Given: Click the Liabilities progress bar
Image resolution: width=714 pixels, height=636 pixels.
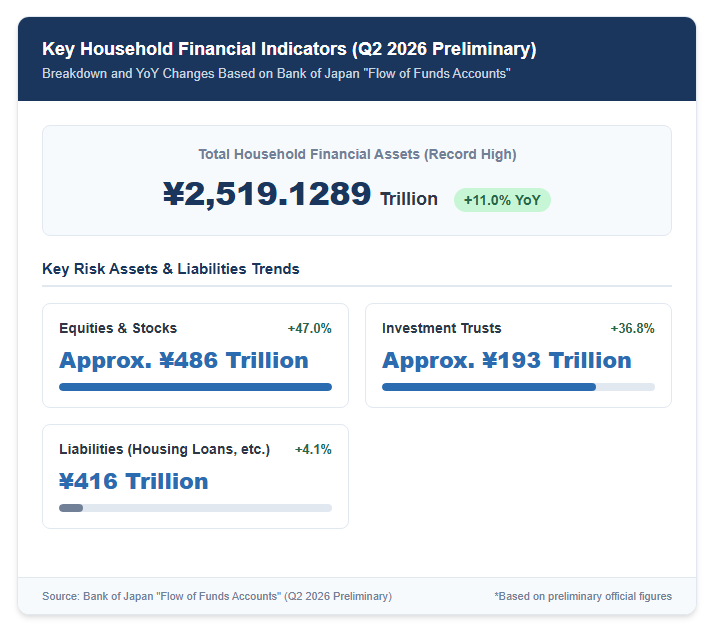Looking at the screenshot, I should pos(195,508).
